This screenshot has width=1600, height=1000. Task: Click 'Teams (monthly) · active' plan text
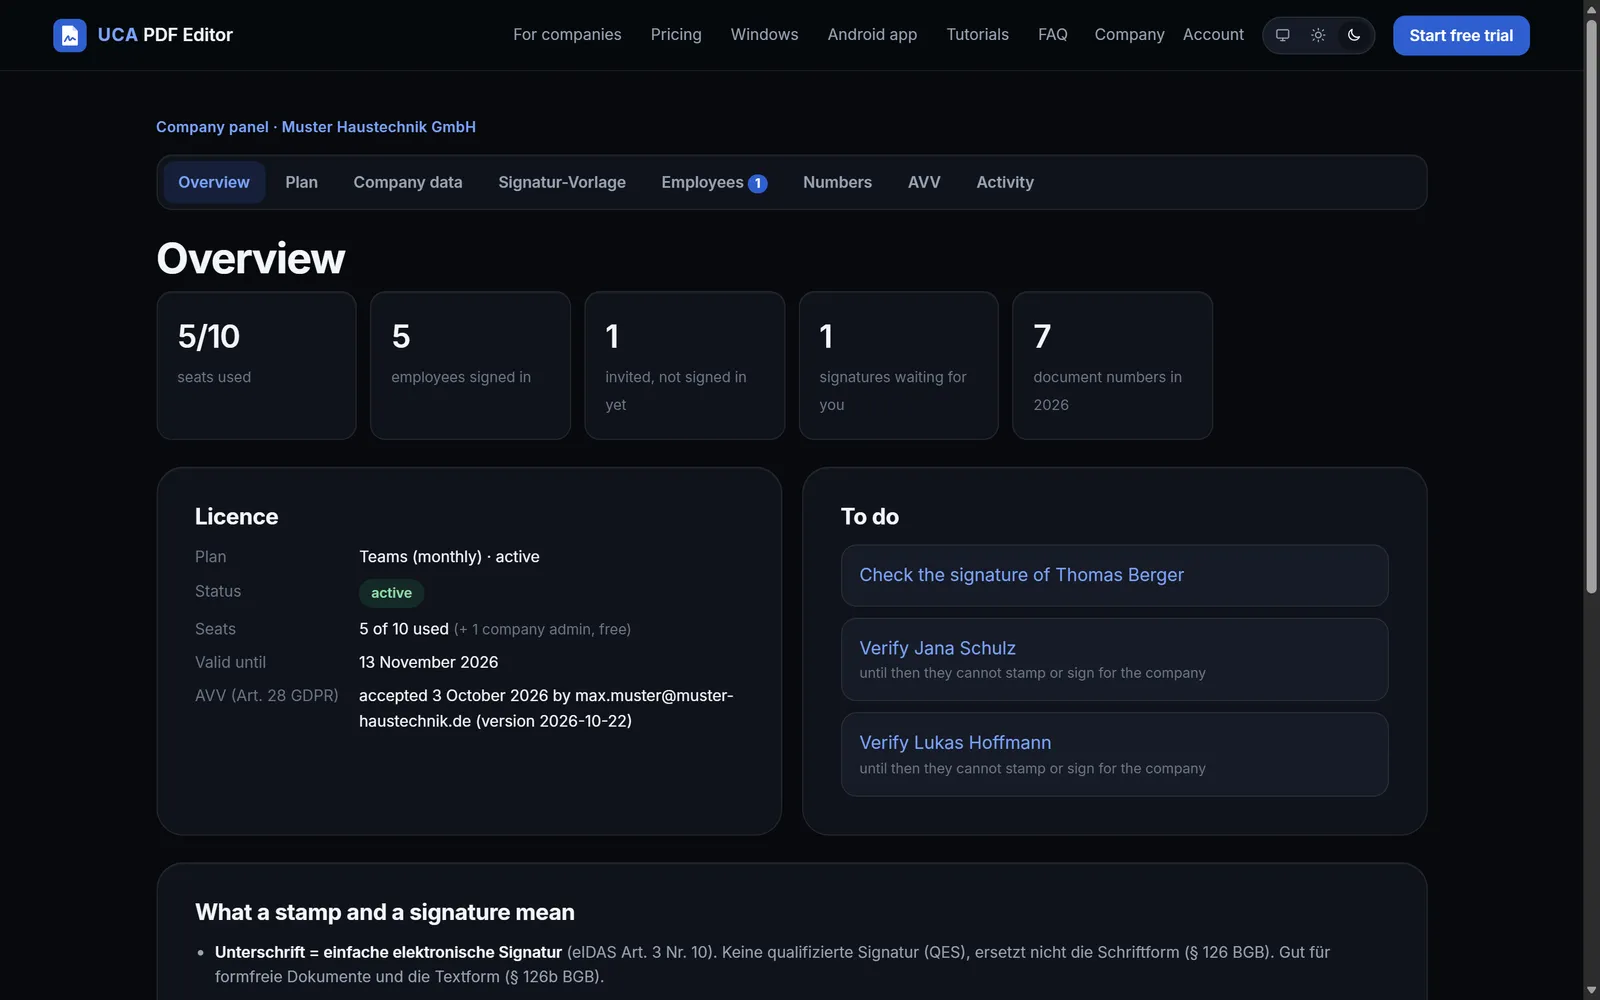[x=449, y=557]
